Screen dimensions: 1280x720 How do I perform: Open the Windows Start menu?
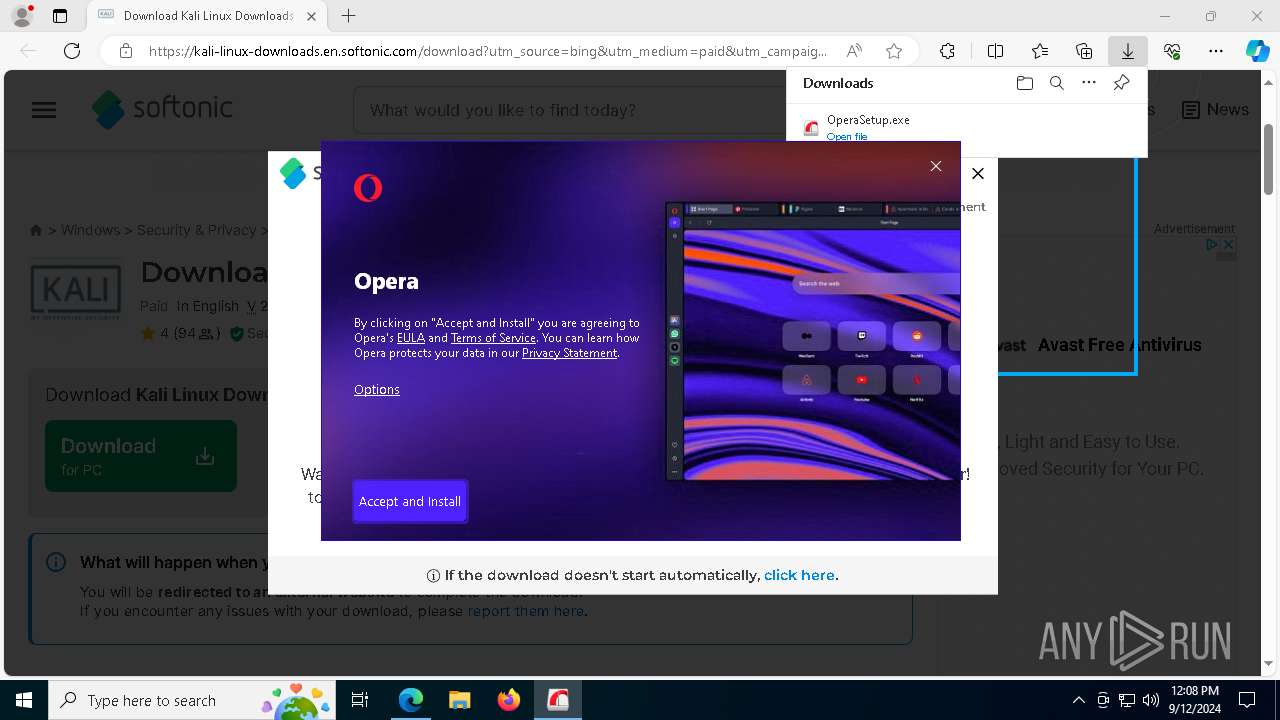click(24, 700)
